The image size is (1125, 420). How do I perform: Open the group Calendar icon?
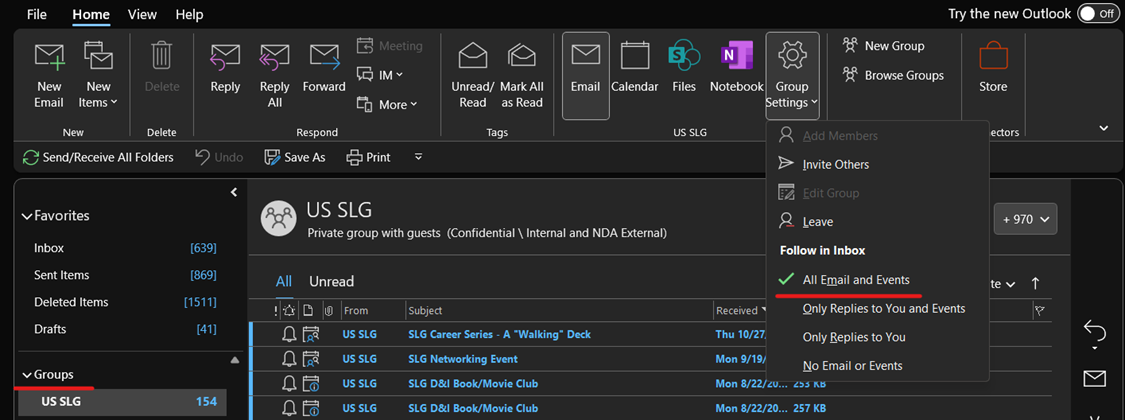[635, 58]
